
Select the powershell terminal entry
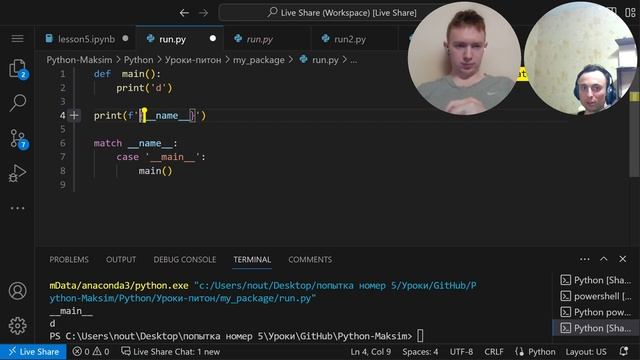click(596, 296)
